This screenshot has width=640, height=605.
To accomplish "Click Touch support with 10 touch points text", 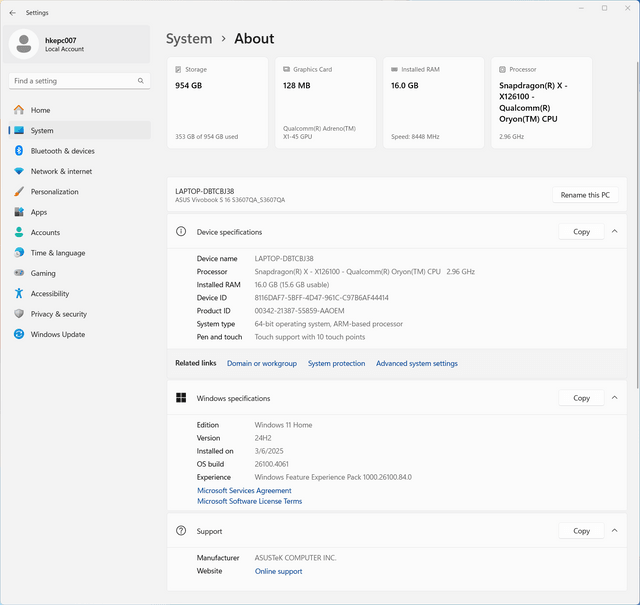I will [310, 337].
